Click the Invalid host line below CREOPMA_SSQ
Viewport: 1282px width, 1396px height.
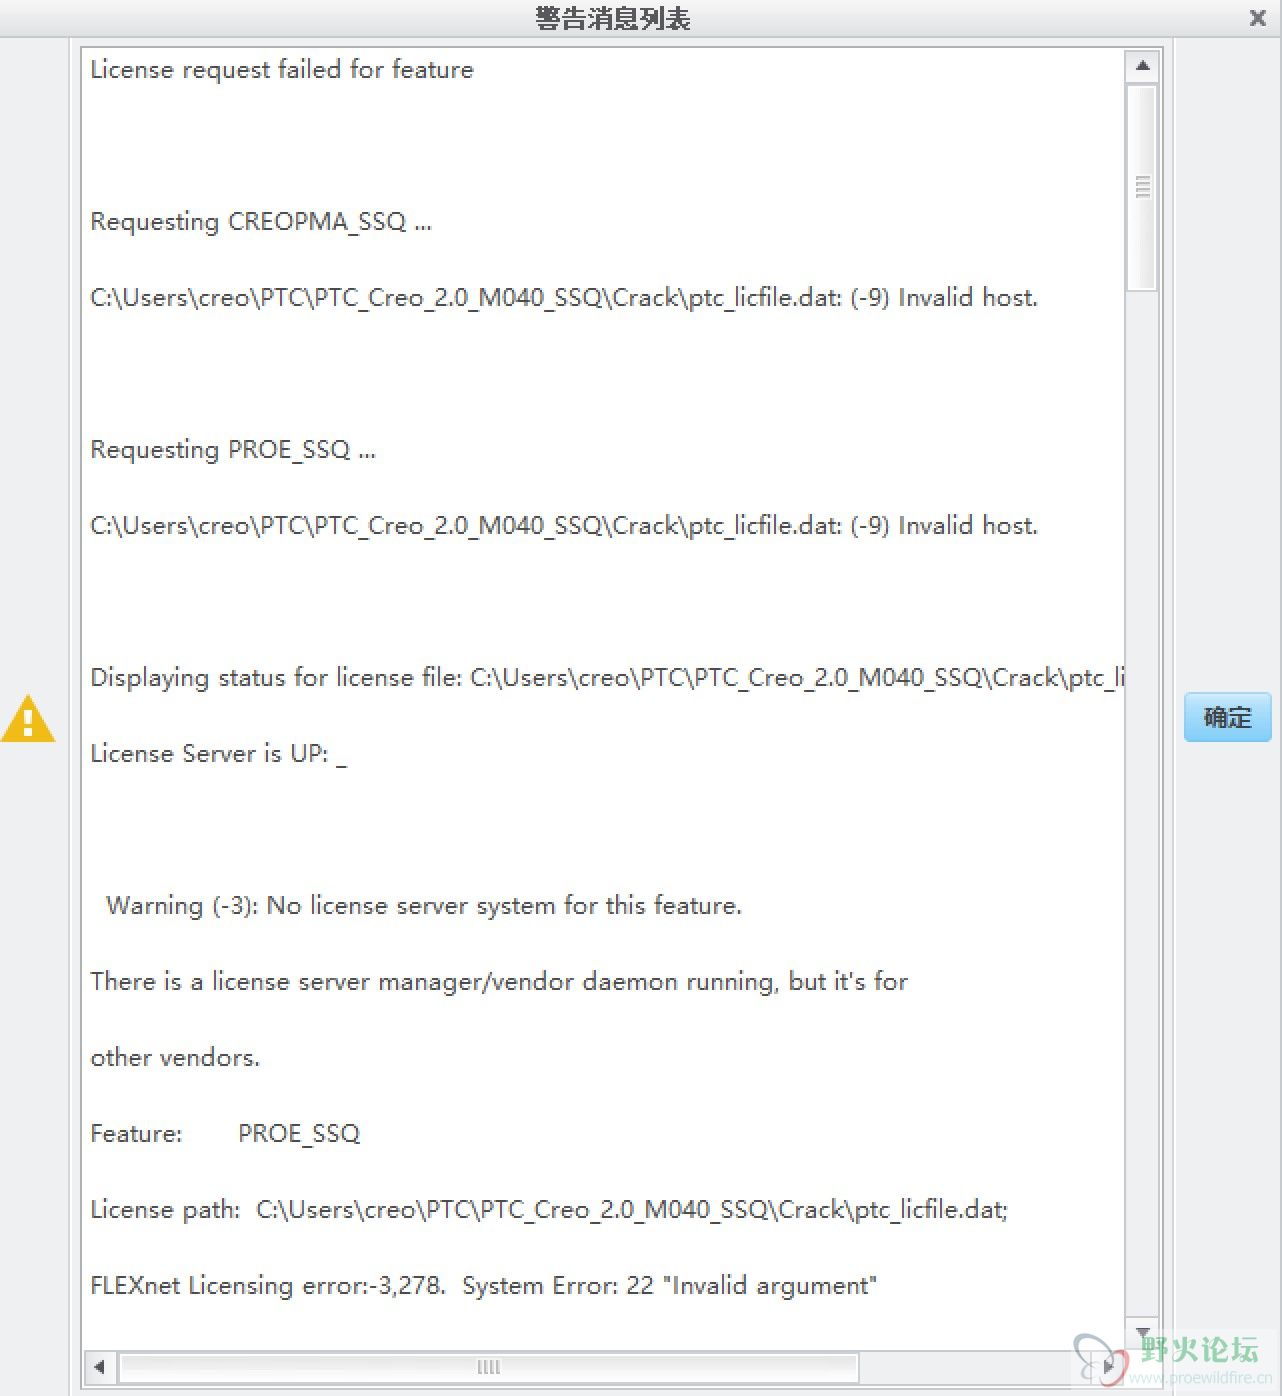coord(564,297)
